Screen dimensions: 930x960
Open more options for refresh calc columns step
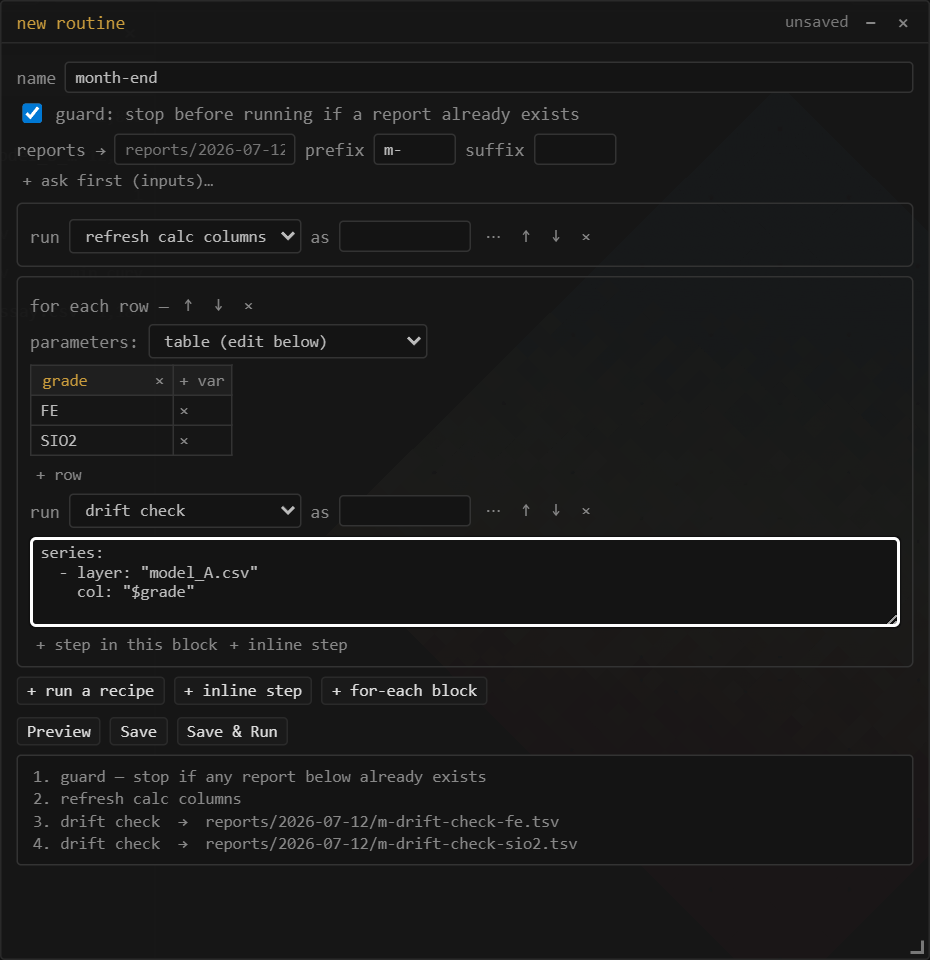pyautogui.click(x=493, y=236)
